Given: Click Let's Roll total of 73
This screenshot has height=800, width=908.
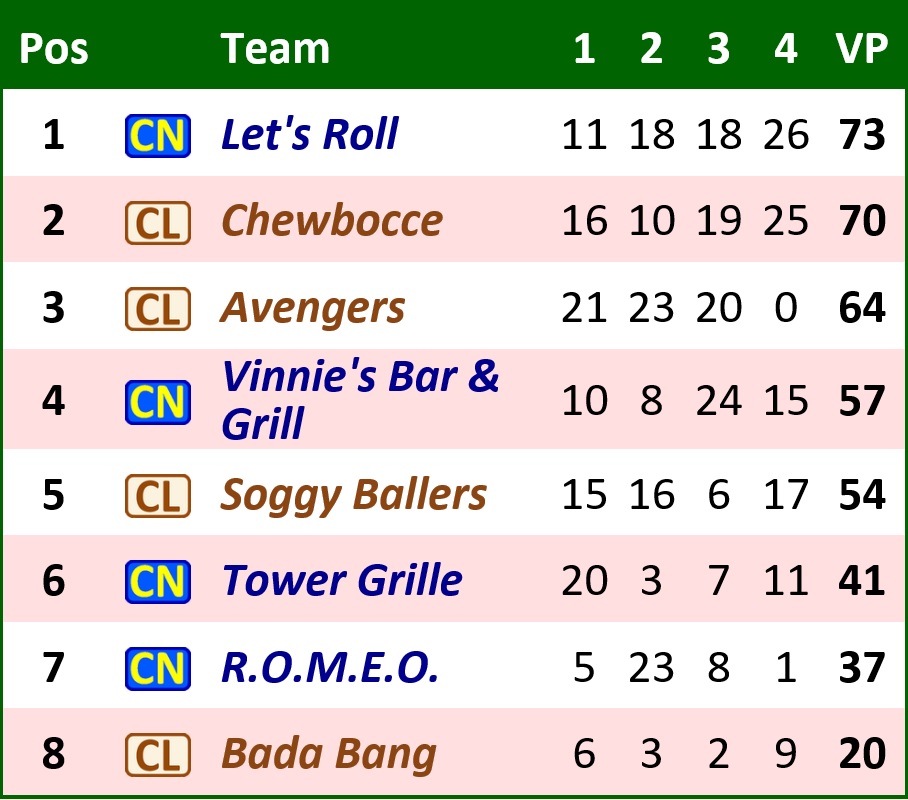Looking at the screenshot, I should (861, 135).
